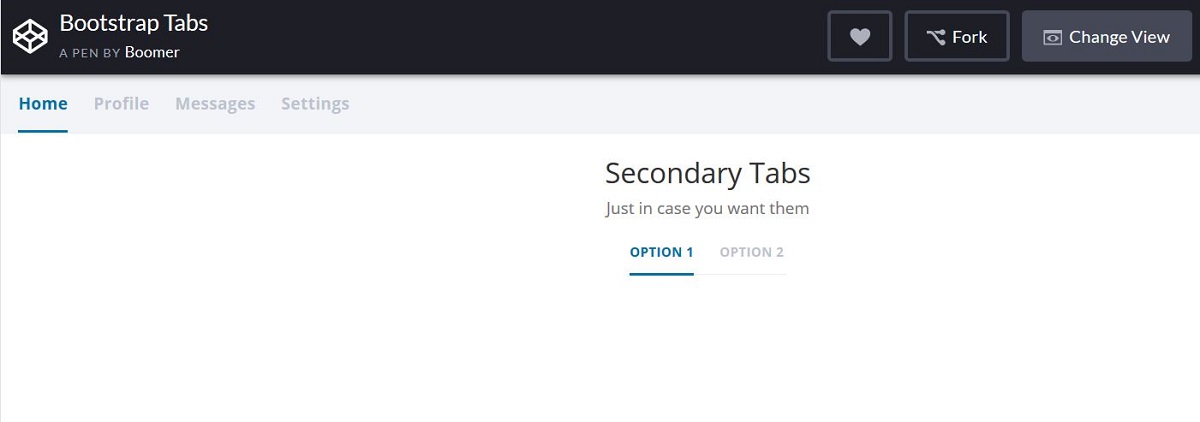Open the Profile tab
The height and width of the screenshot is (422, 1200).
pyautogui.click(x=121, y=104)
